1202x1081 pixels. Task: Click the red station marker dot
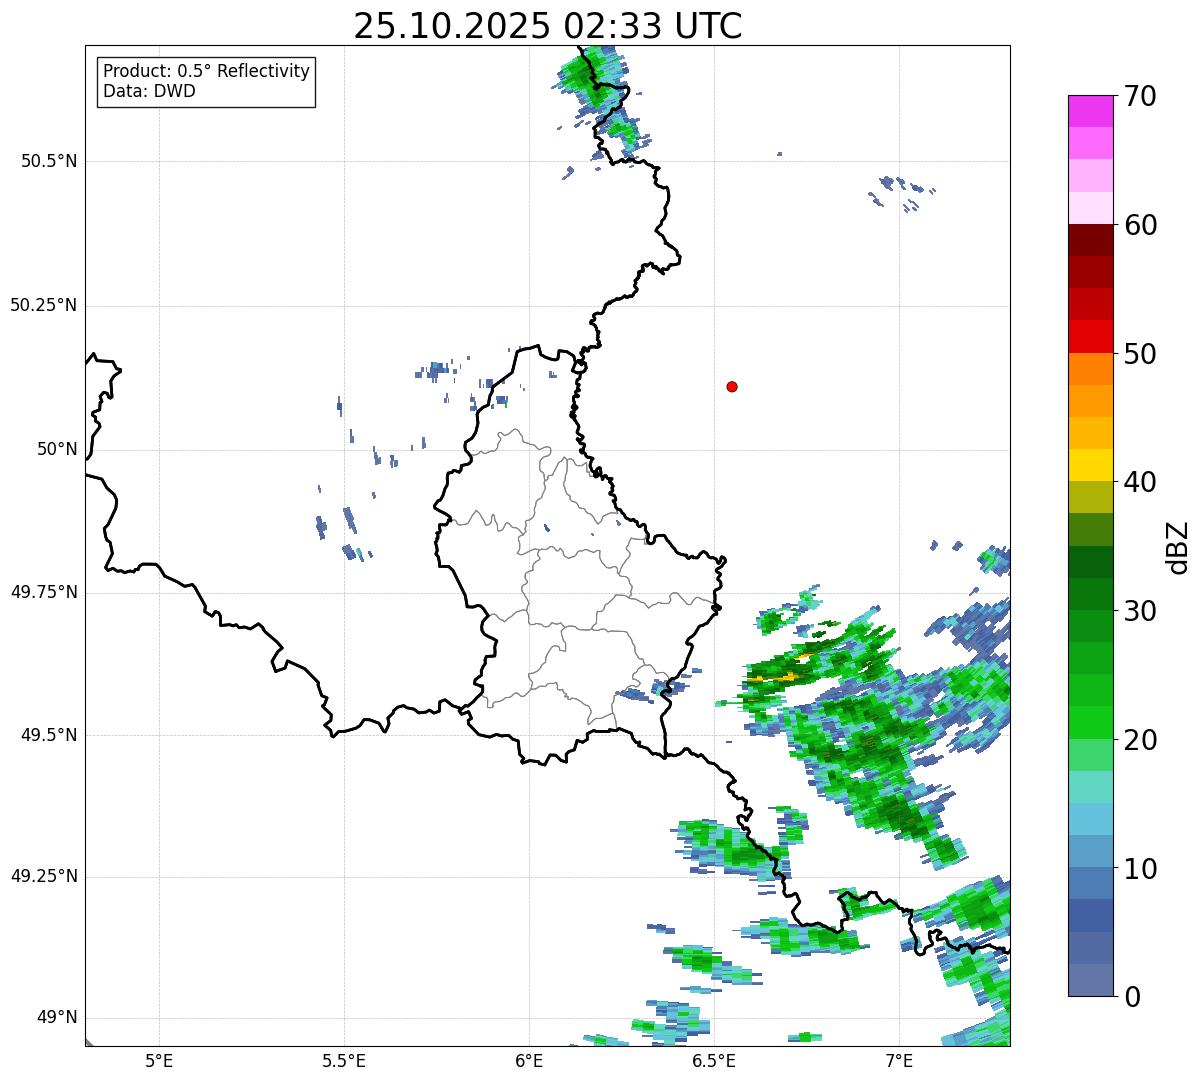pyautogui.click(x=732, y=386)
